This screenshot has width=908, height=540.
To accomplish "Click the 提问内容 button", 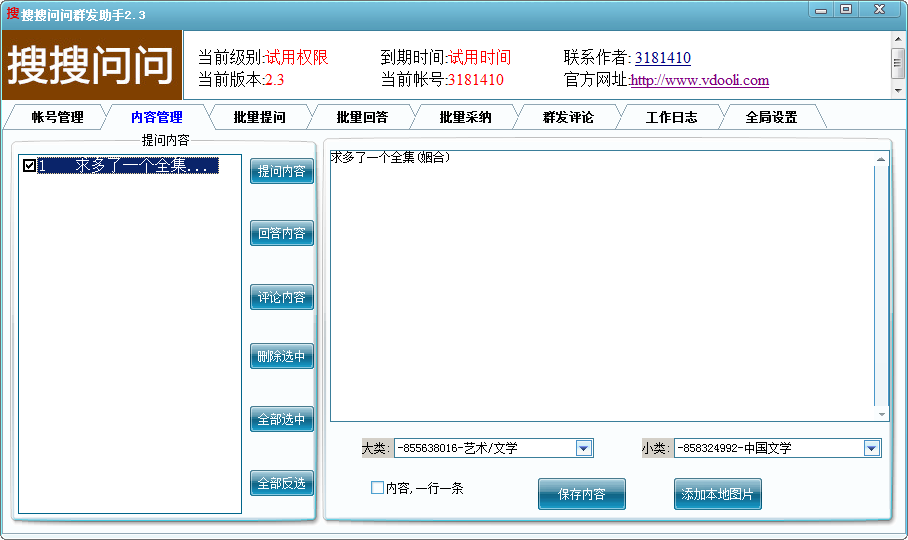I will (x=281, y=172).
